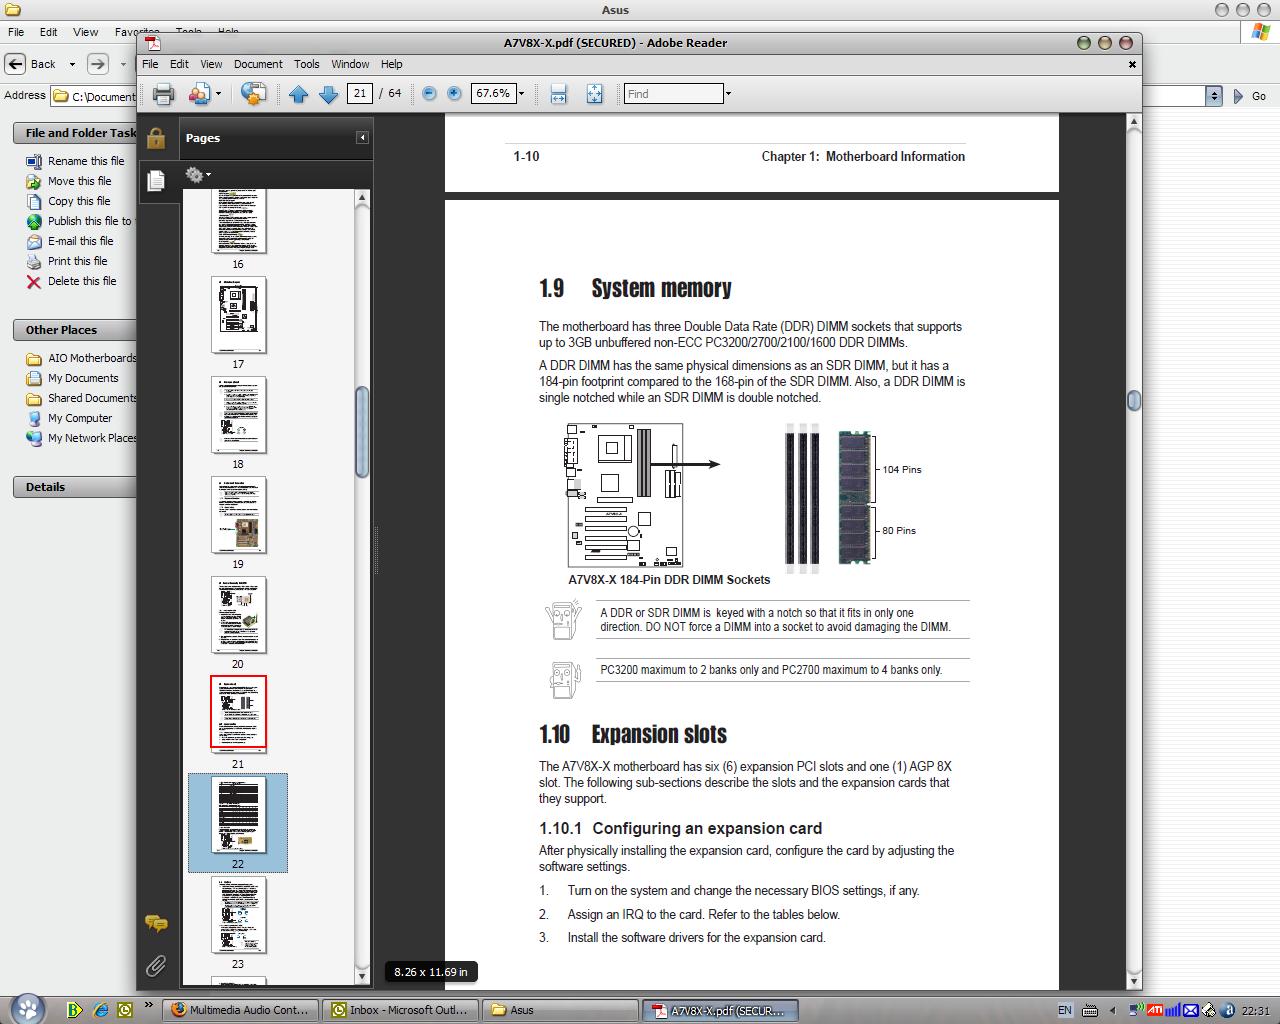Close the document with the menu bar X

click(x=1132, y=64)
